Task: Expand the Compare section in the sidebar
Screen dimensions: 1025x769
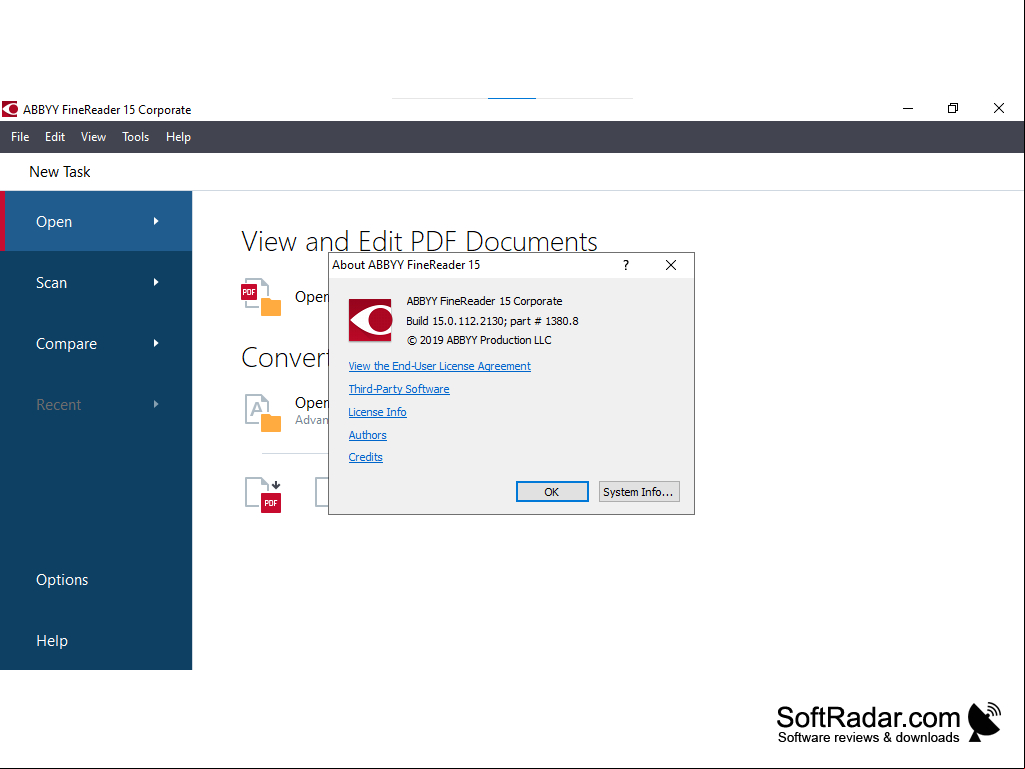Action: (96, 343)
